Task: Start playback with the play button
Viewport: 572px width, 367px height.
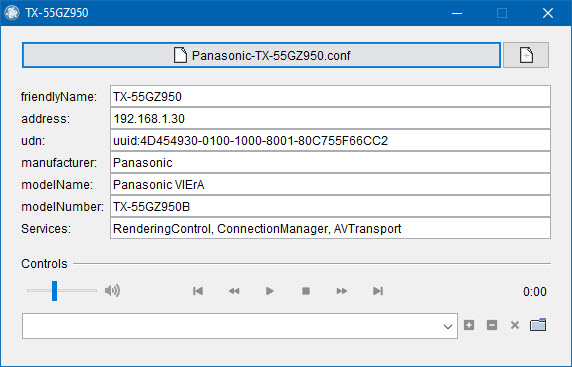Action: point(270,291)
